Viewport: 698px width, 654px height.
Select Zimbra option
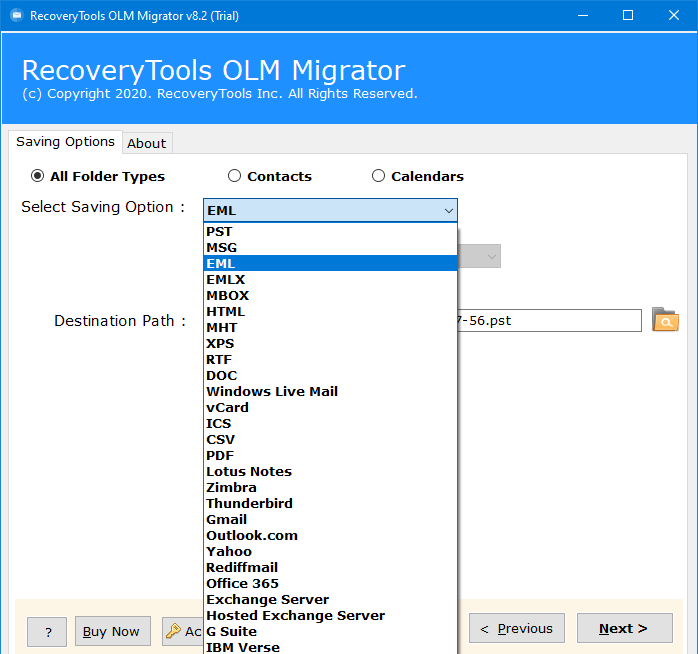click(x=330, y=488)
